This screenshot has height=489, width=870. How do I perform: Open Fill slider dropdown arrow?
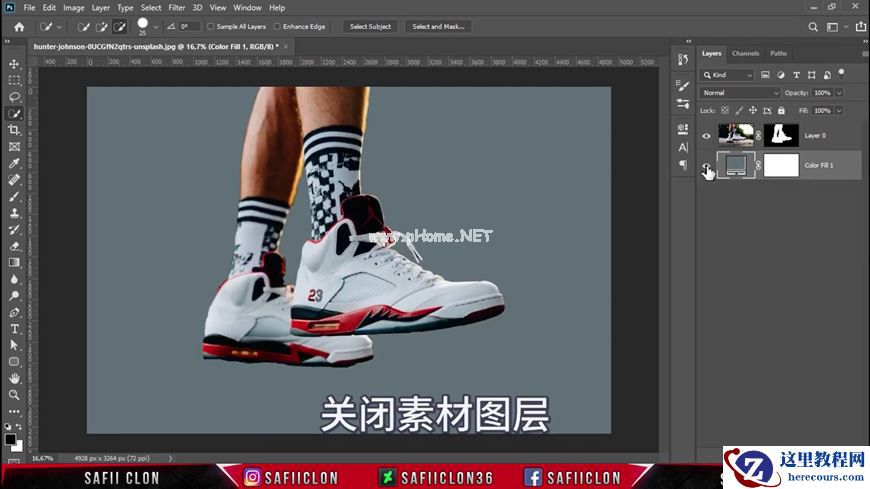pos(839,110)
